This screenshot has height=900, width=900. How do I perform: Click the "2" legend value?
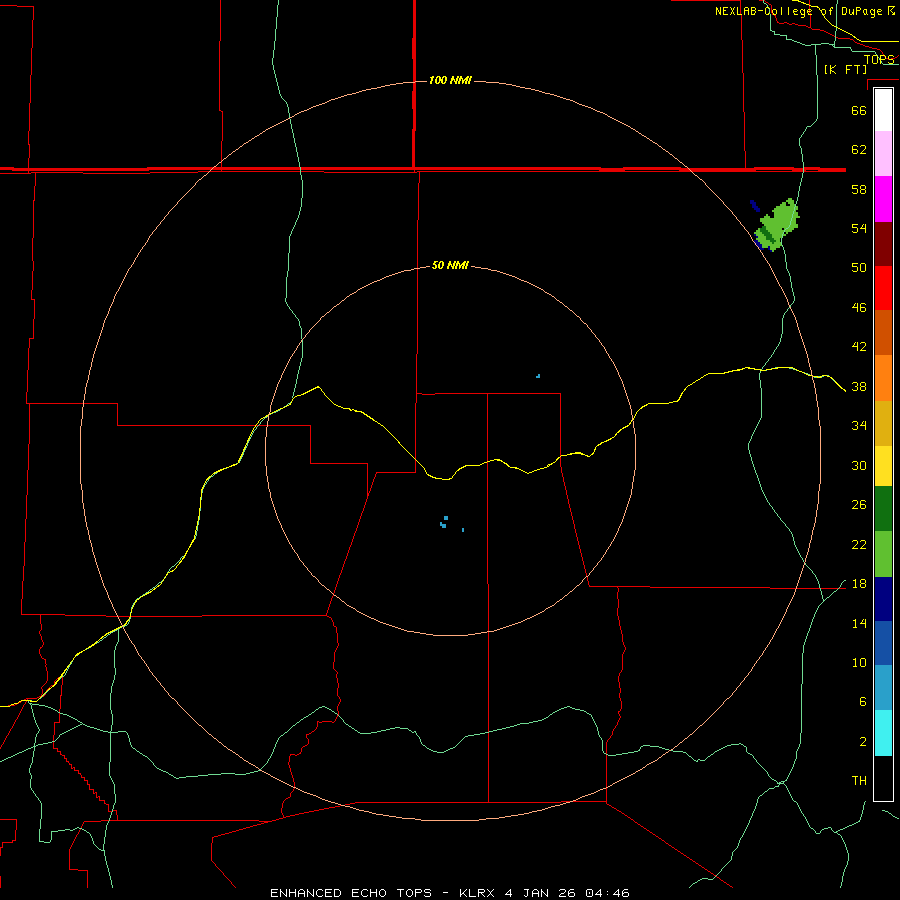point(862,742)
